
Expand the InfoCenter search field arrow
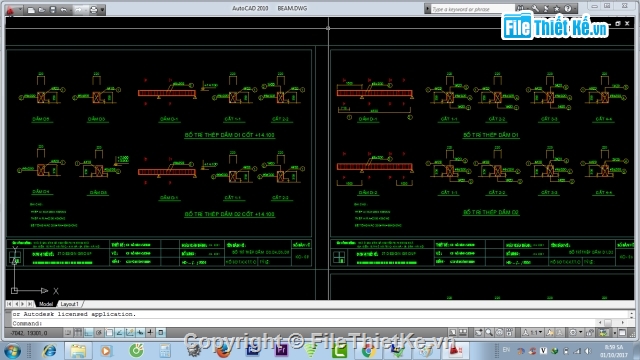[427, 9]
